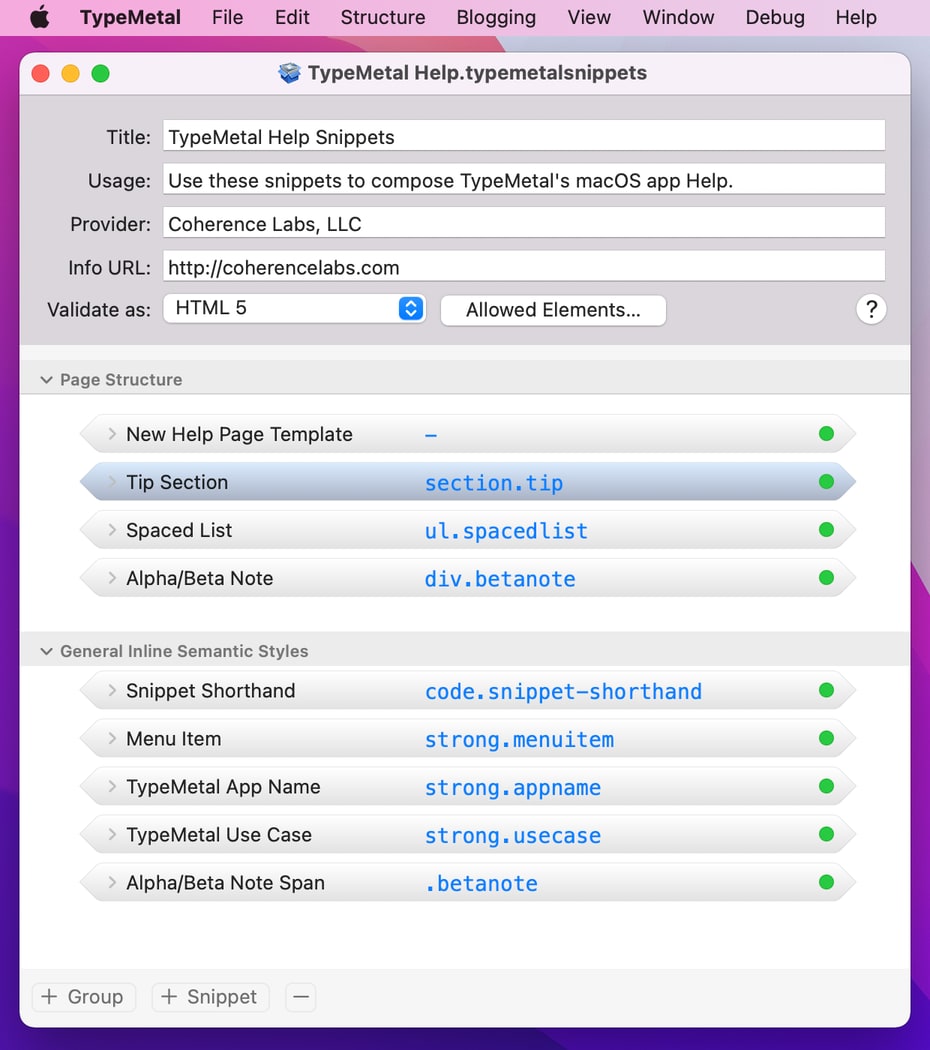Toggle green status dot for Snippet Shorthand
The height and width of the screenshot is (1050, 930).
coord(826,690)
